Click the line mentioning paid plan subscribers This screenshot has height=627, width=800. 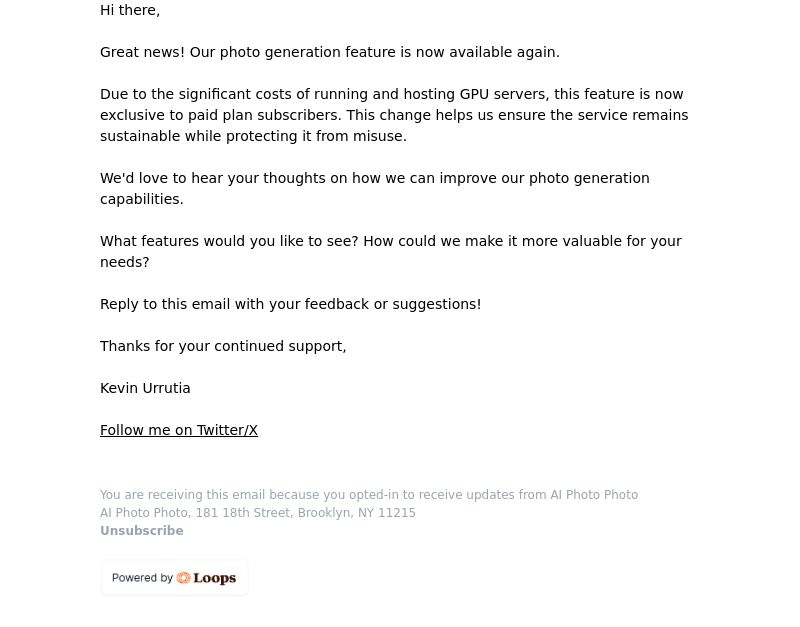pos(393,115)
